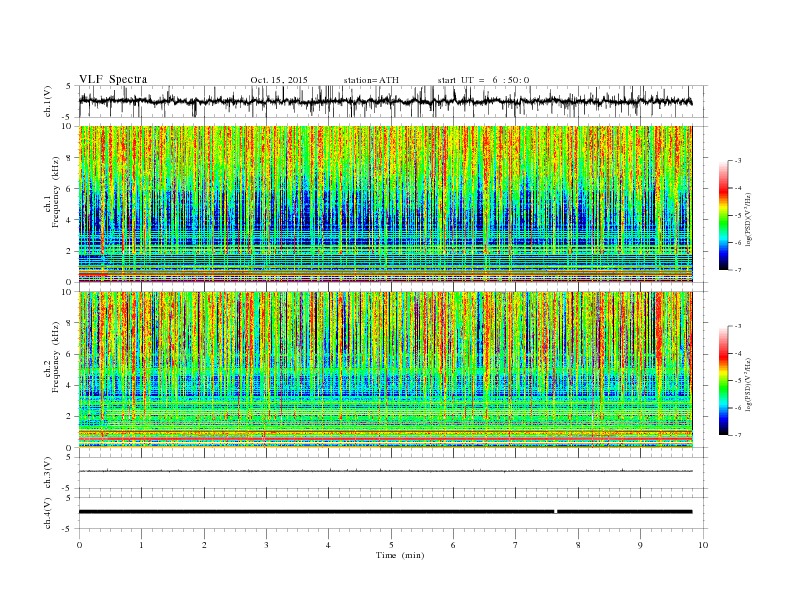
Task: Click the white gap in the ch.4 trace
Action: point(556,512)
